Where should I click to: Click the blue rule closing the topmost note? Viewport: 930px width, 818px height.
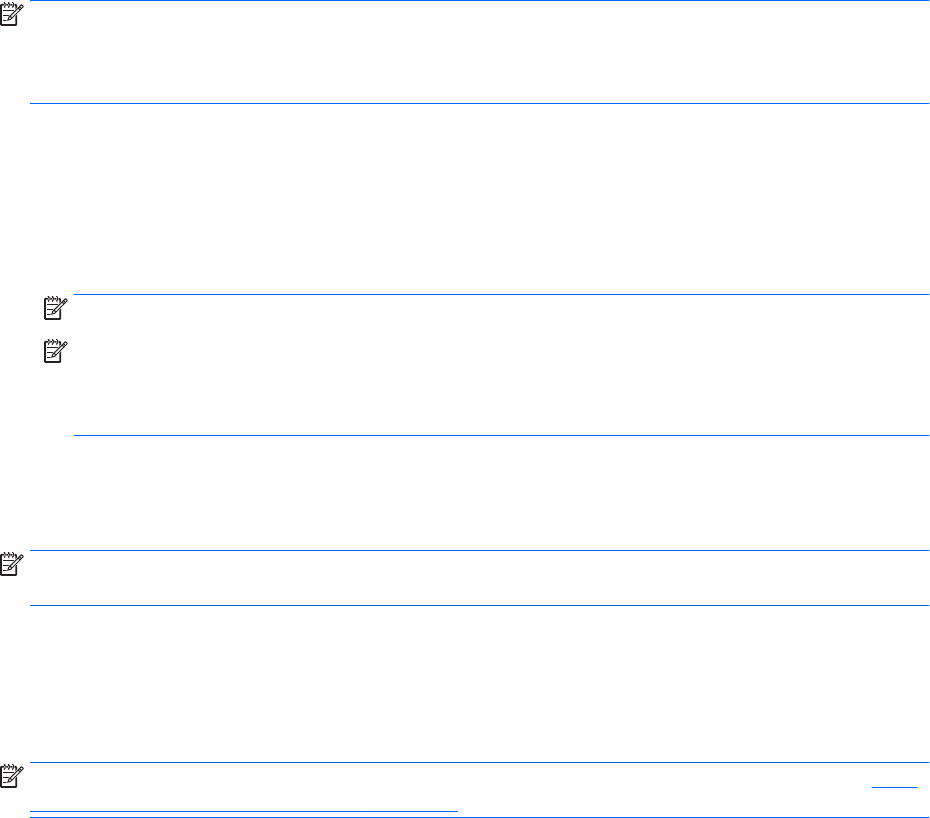pyautogui.click(x=480, y=104)
